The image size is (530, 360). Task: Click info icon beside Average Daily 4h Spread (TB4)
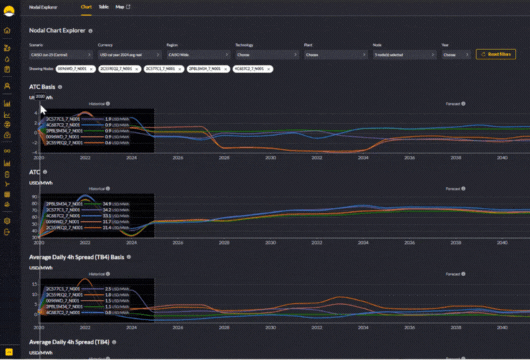[114, 342]
